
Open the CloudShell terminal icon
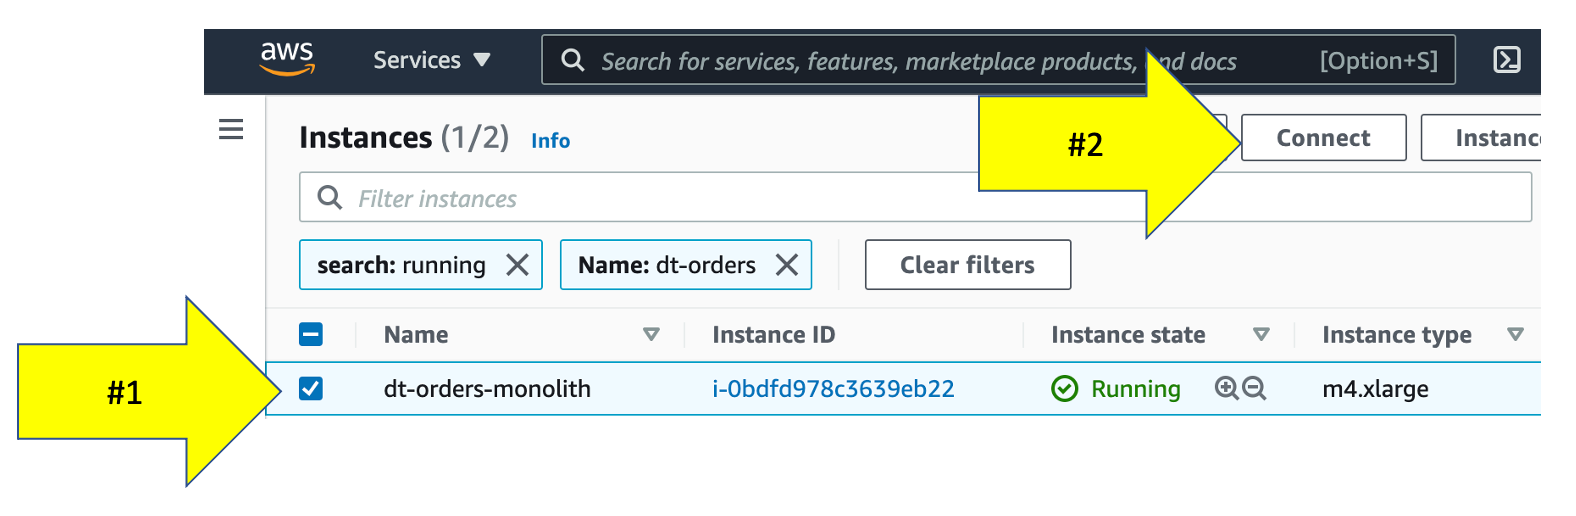pos(1506,60)
